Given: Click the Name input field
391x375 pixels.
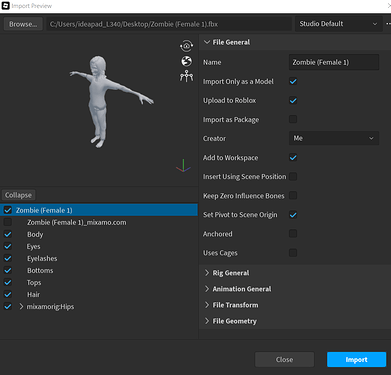Looking at the screenshot, I should 334,62.
